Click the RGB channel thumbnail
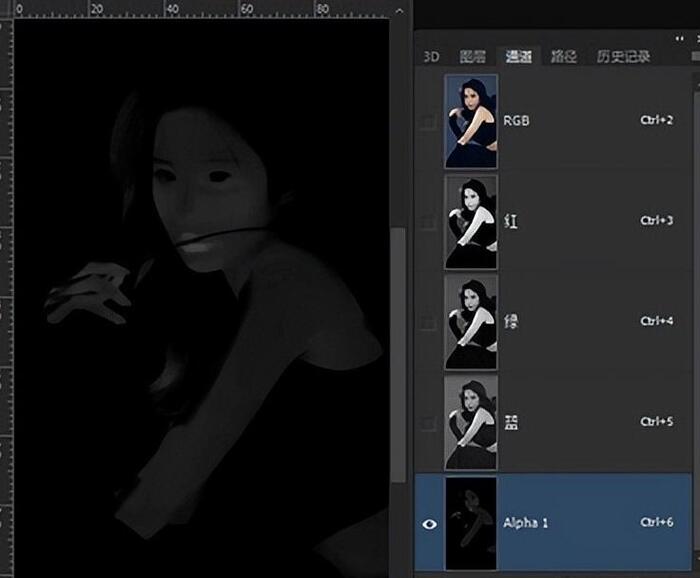The image size is (700, 578). (471, 121)
